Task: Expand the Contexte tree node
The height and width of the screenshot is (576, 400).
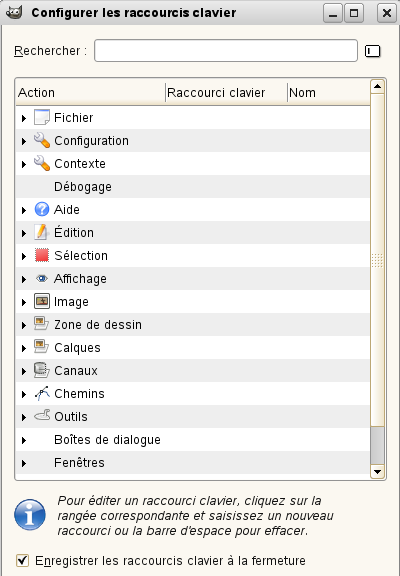Action: tap(24, 164)
